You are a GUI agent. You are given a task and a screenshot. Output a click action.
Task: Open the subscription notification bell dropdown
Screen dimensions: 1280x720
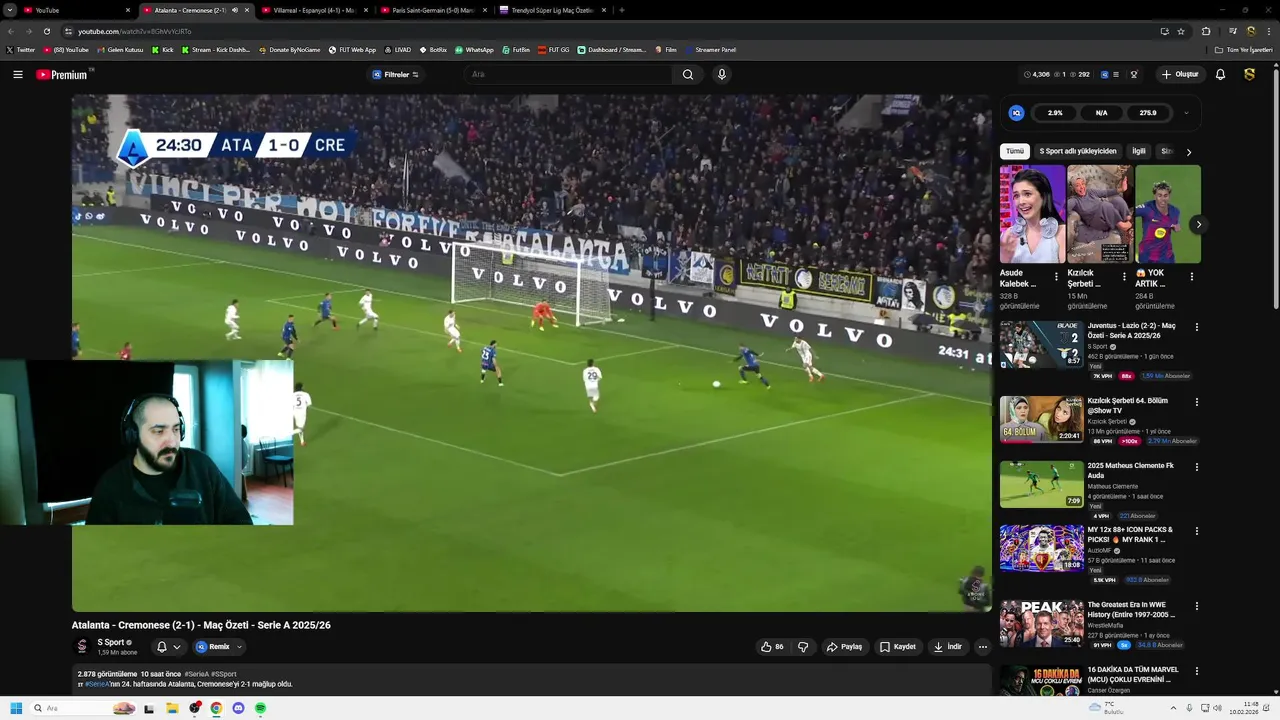(x=168, y=647)
